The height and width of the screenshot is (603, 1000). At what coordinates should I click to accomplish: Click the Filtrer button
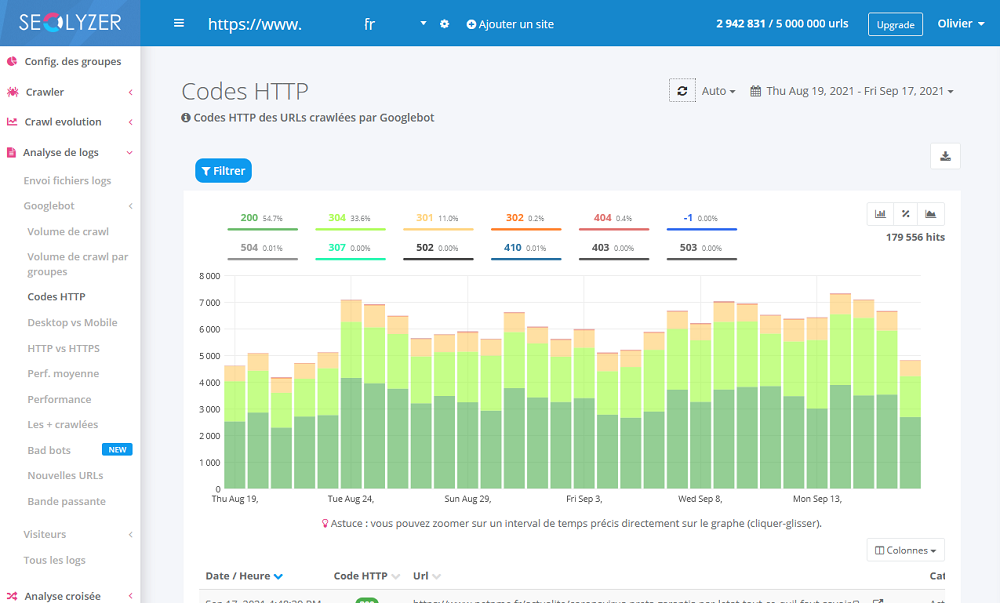[223, 171]
